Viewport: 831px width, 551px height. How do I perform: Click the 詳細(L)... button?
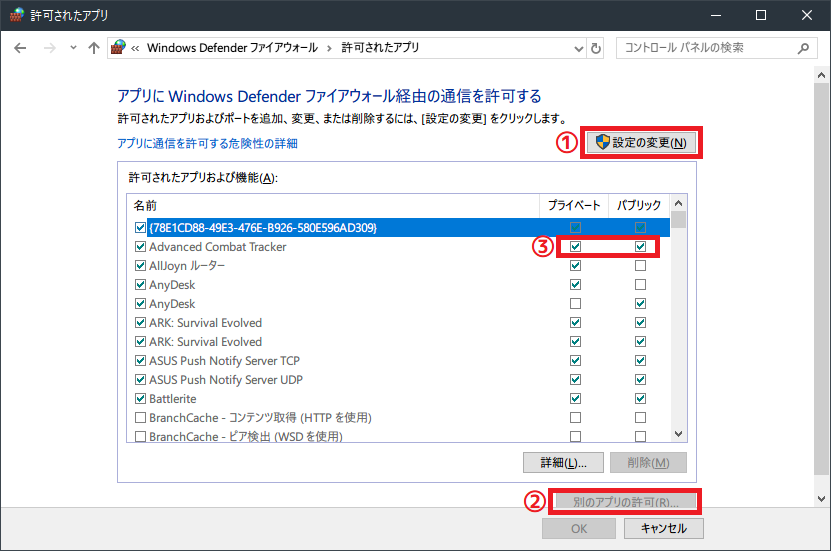(563, 463)
